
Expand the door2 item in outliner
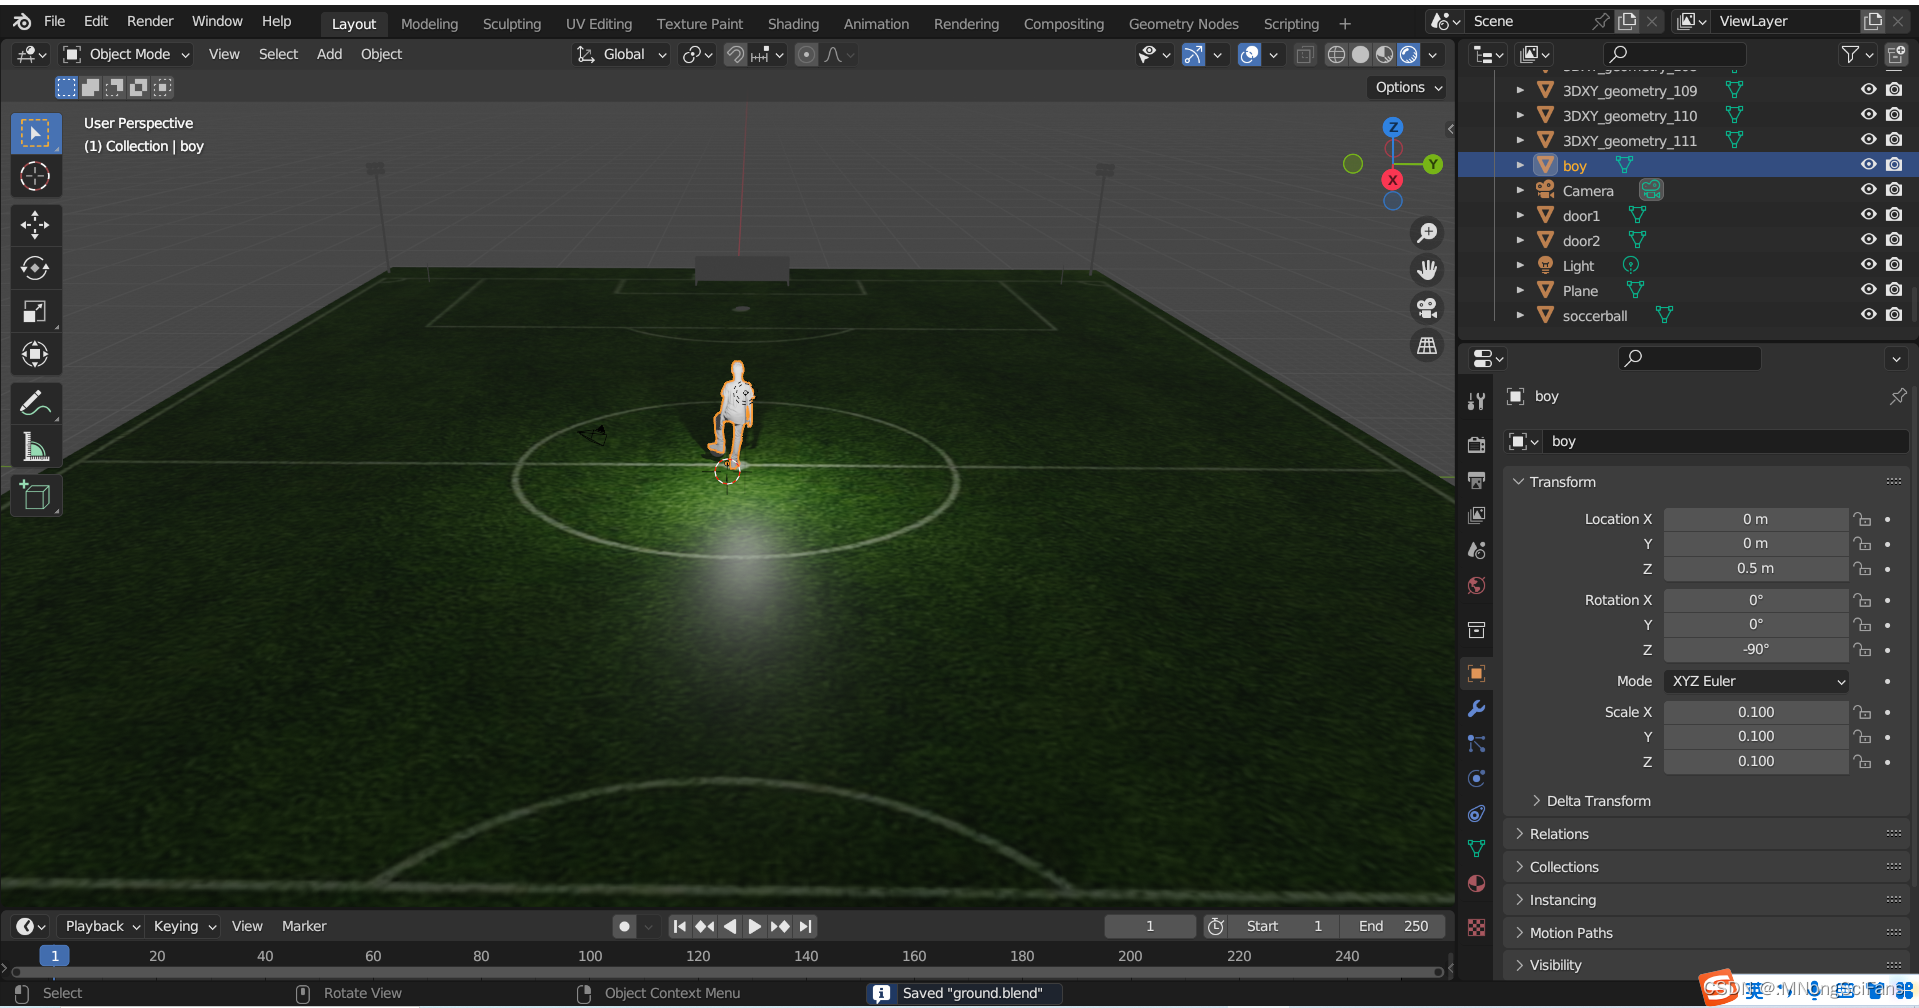pos(1520,240)
